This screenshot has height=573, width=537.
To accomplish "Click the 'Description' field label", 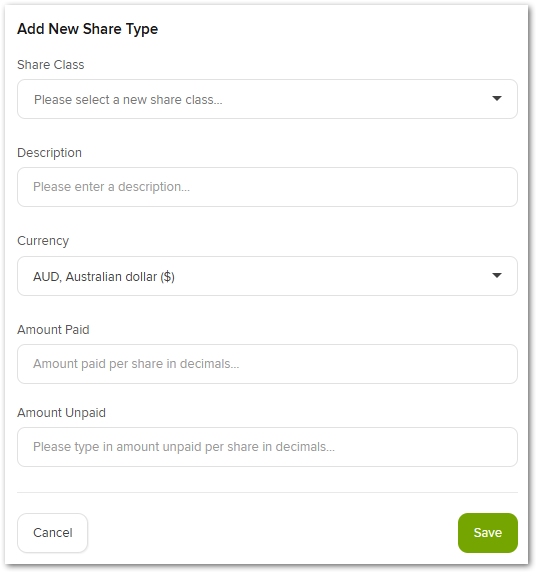I will [49, 153].
